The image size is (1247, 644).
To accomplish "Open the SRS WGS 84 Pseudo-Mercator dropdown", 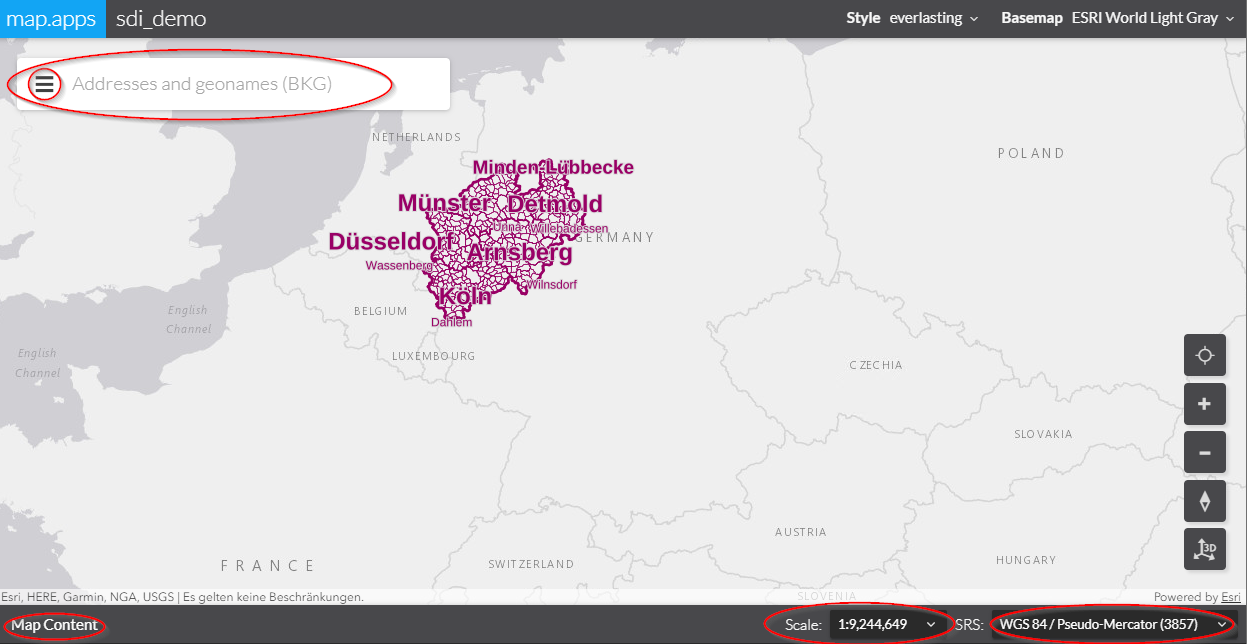I will click(x=1112, y=625).
